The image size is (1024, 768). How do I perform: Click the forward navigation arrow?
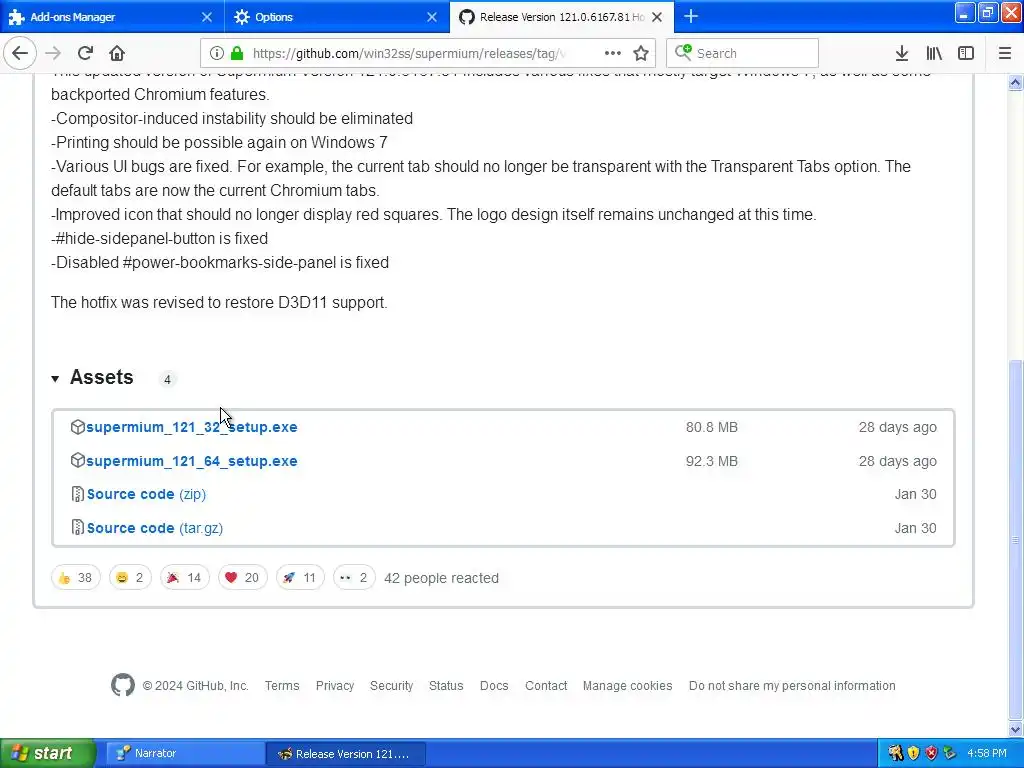tap(53, 53)
